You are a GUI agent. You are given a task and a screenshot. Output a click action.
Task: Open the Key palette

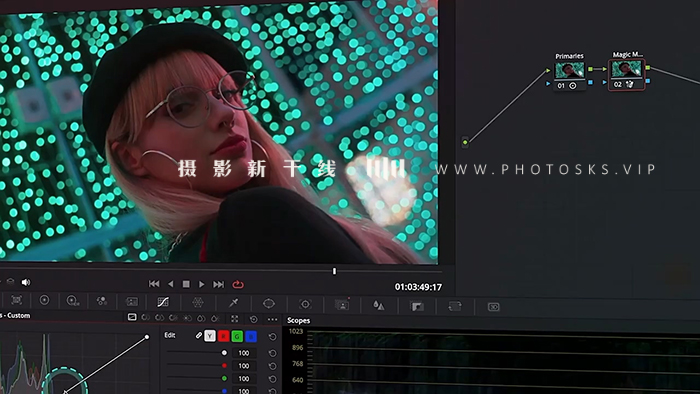(417, 307)
